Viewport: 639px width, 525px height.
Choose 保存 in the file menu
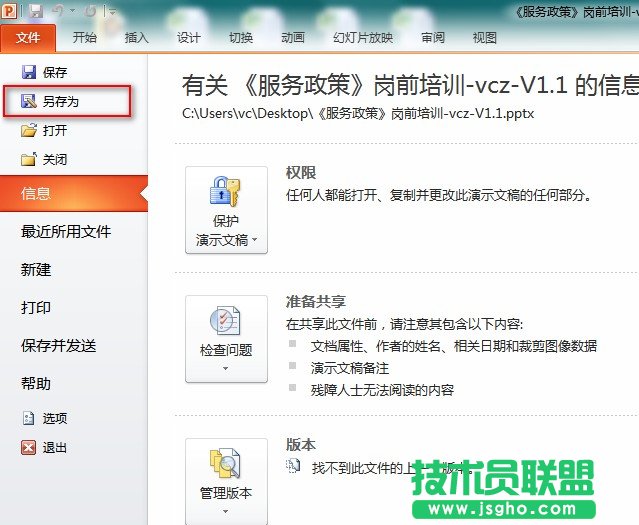(x=55, y=72)
